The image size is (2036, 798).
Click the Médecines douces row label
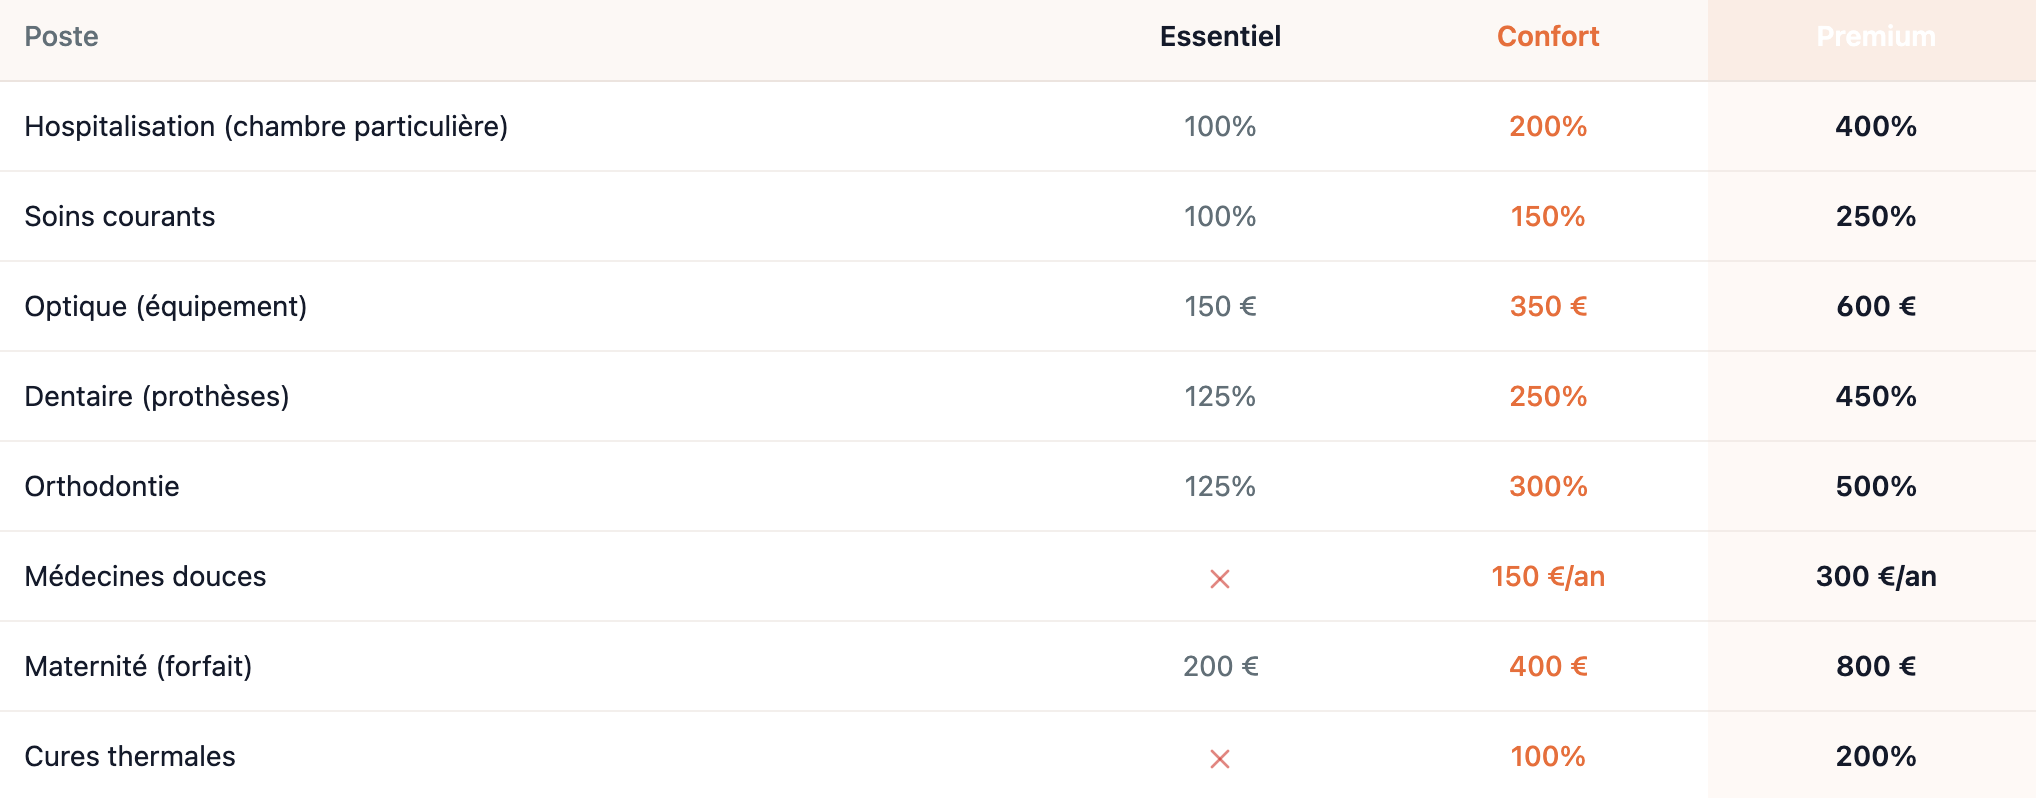tap(146, 577)
